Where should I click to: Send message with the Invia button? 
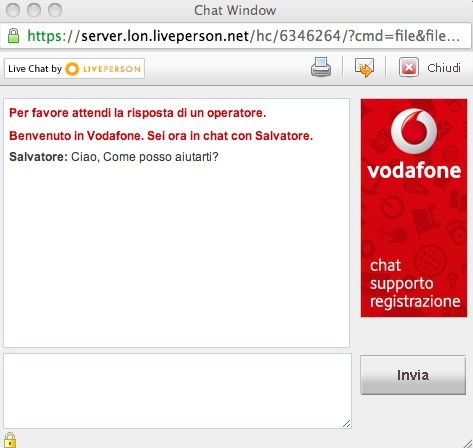(413, 375)
